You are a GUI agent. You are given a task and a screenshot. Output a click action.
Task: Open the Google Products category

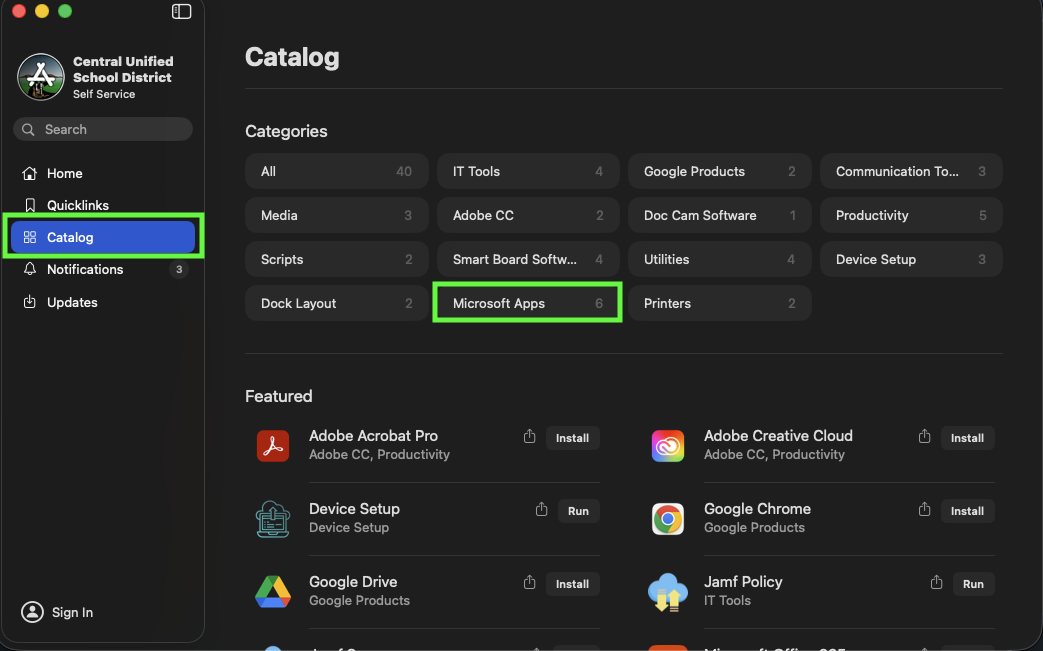pyautogui.click(x=720, y=172)
